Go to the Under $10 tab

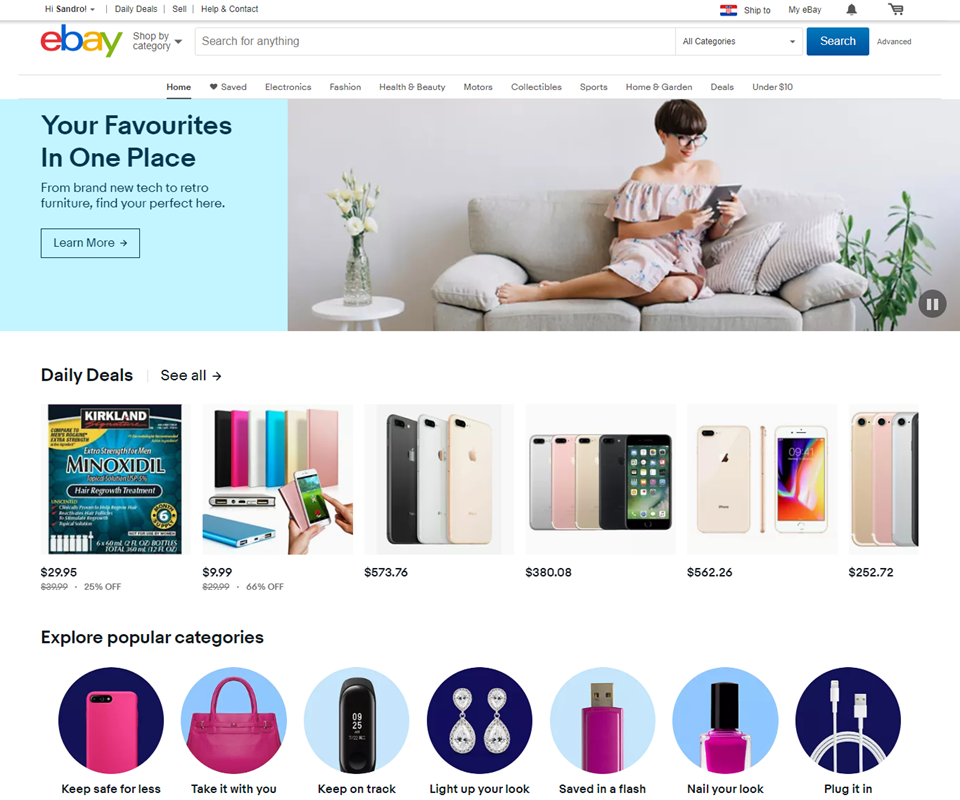coord(772,87)
